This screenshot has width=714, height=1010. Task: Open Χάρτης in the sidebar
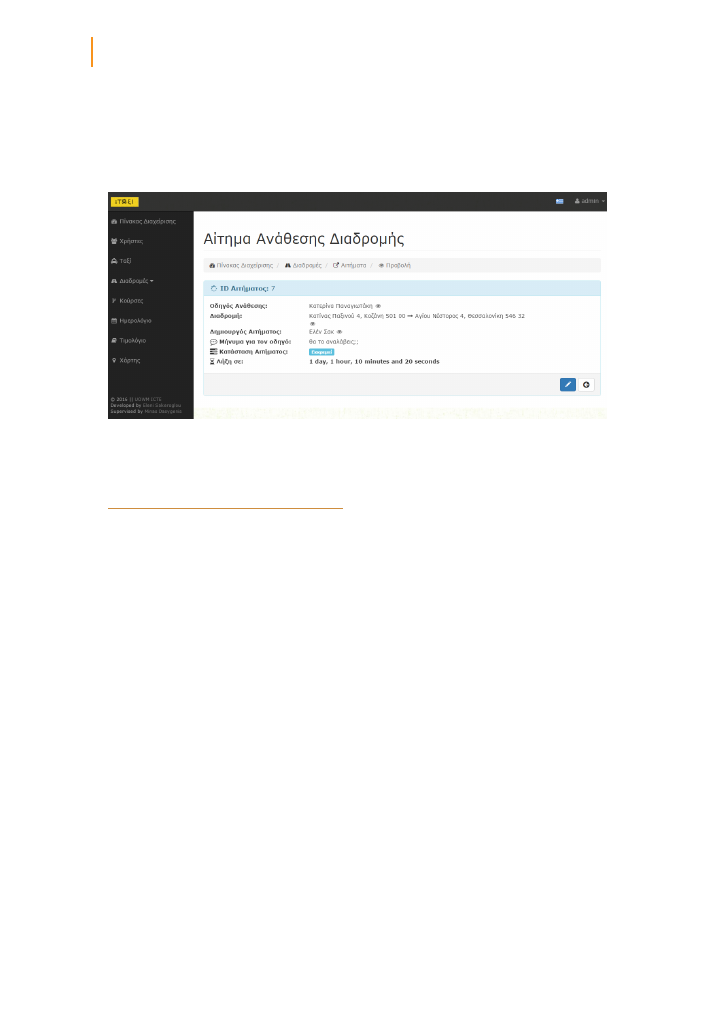(126, 361)
